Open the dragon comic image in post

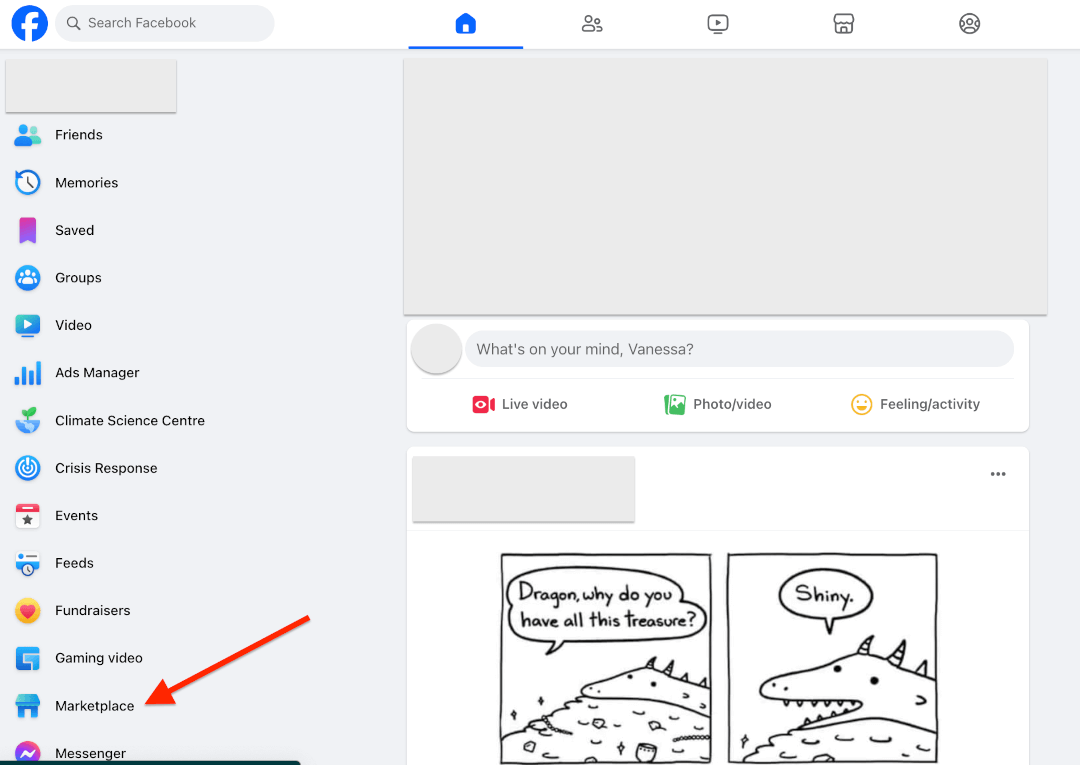[718, 658]
